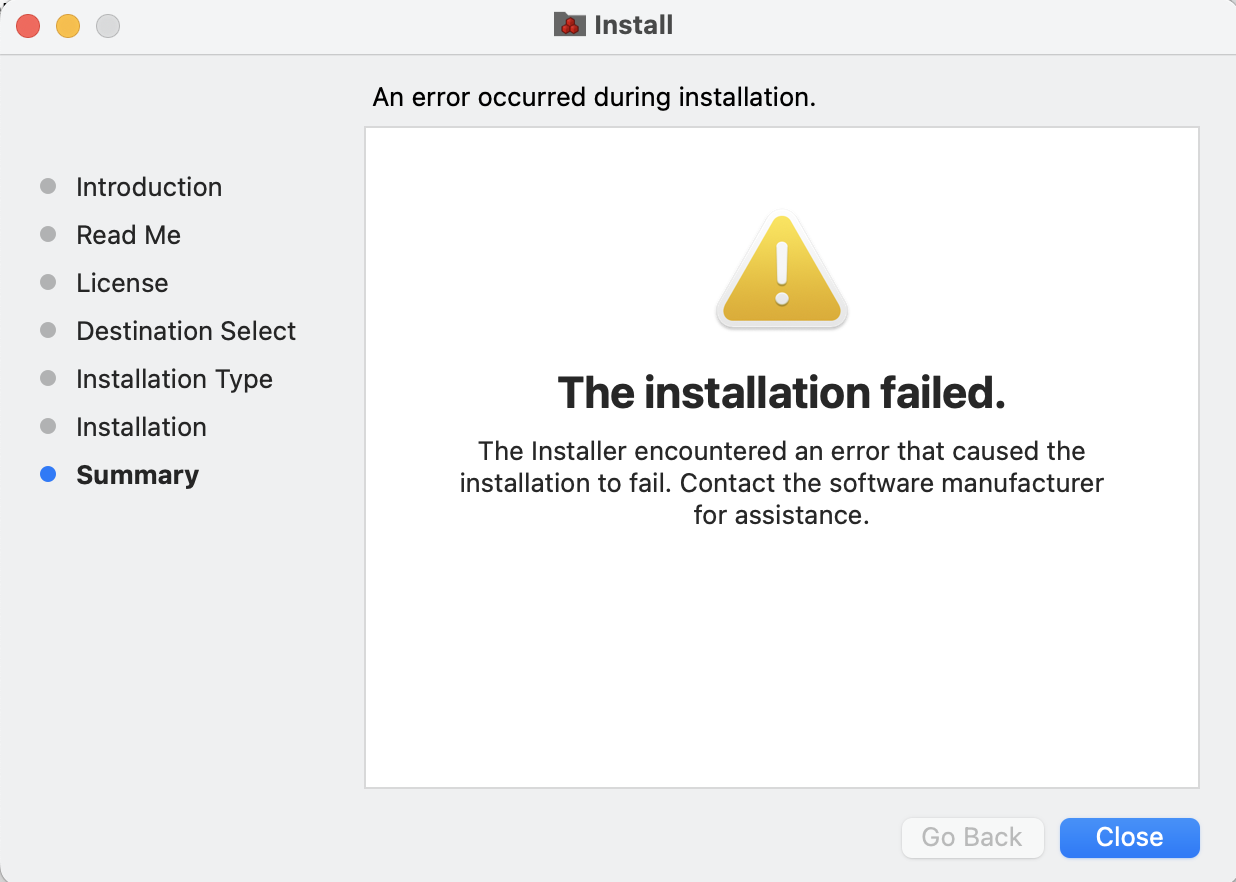Click "The installation failed." heading

pyautogui.click(x=781, y=393)
